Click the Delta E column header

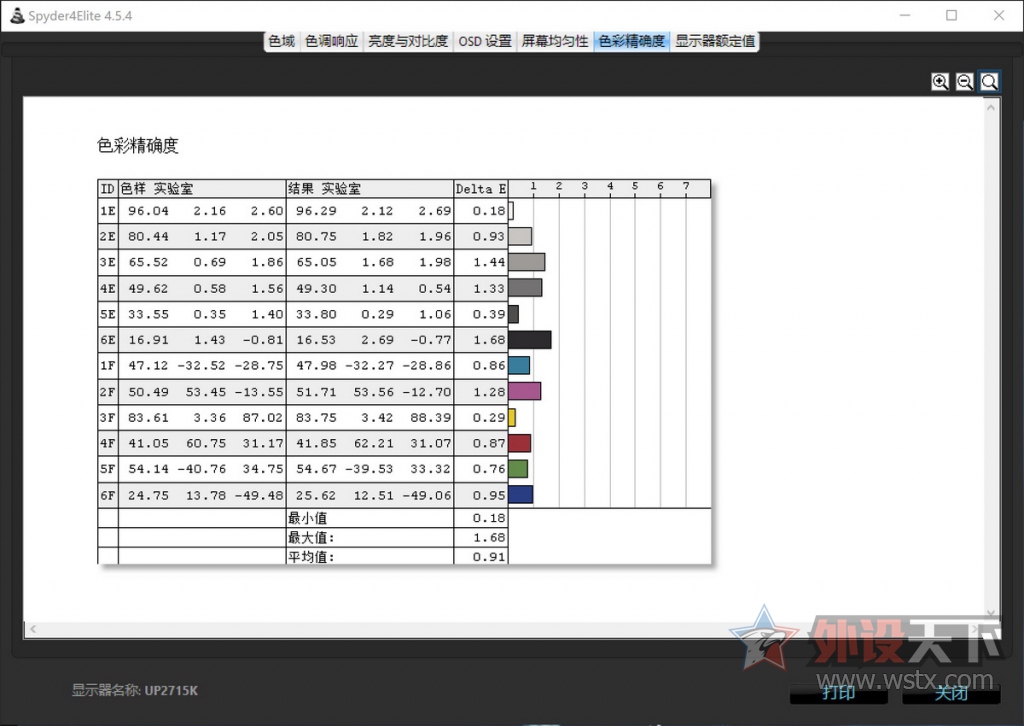(481, 189)
